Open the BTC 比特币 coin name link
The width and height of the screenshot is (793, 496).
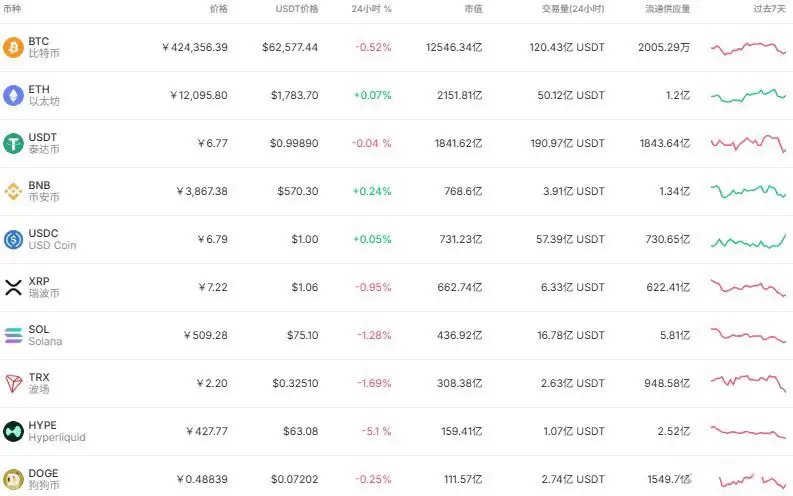click(x=44, y=47)
